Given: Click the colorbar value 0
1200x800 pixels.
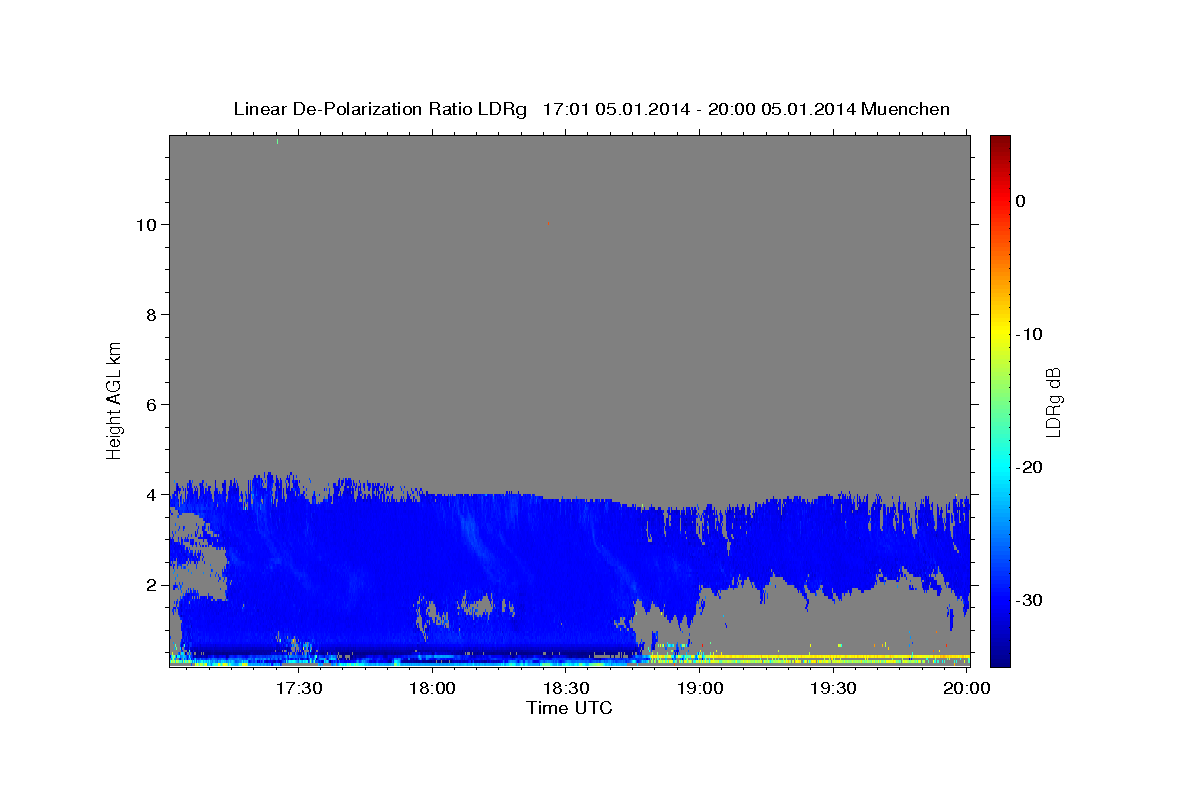Looking at the screenshot, I should click(x=1020, y=201).
